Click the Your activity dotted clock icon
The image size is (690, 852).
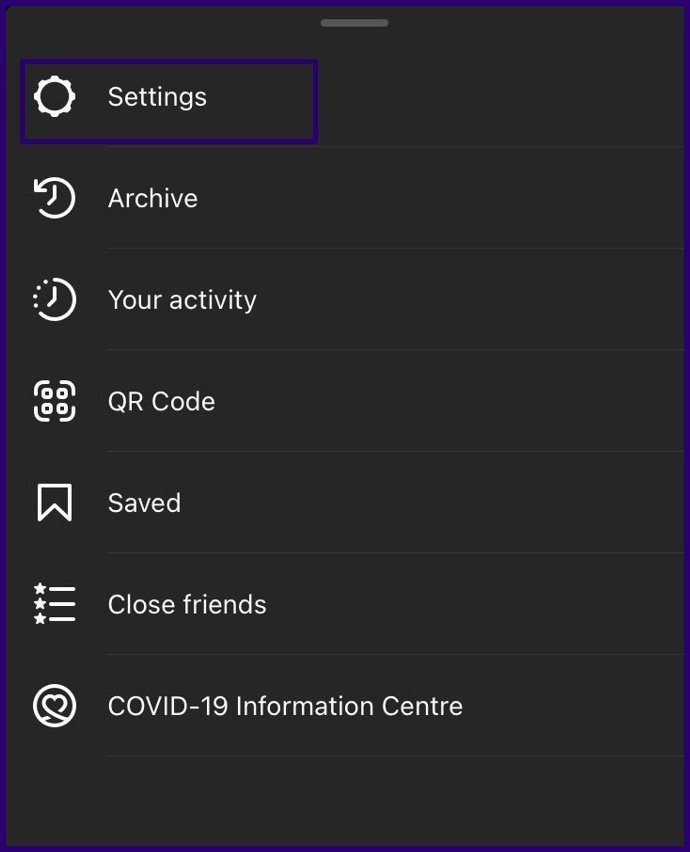pos(54,299)
